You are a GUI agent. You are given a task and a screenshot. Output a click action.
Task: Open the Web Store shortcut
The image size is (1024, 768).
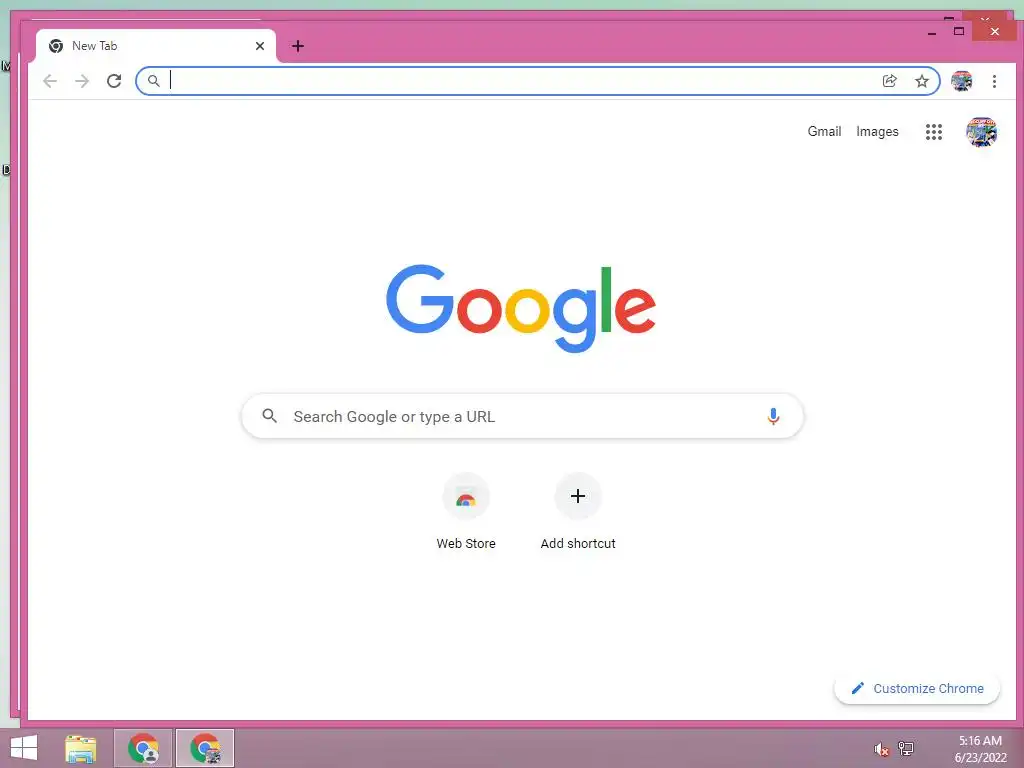(466, 511)
